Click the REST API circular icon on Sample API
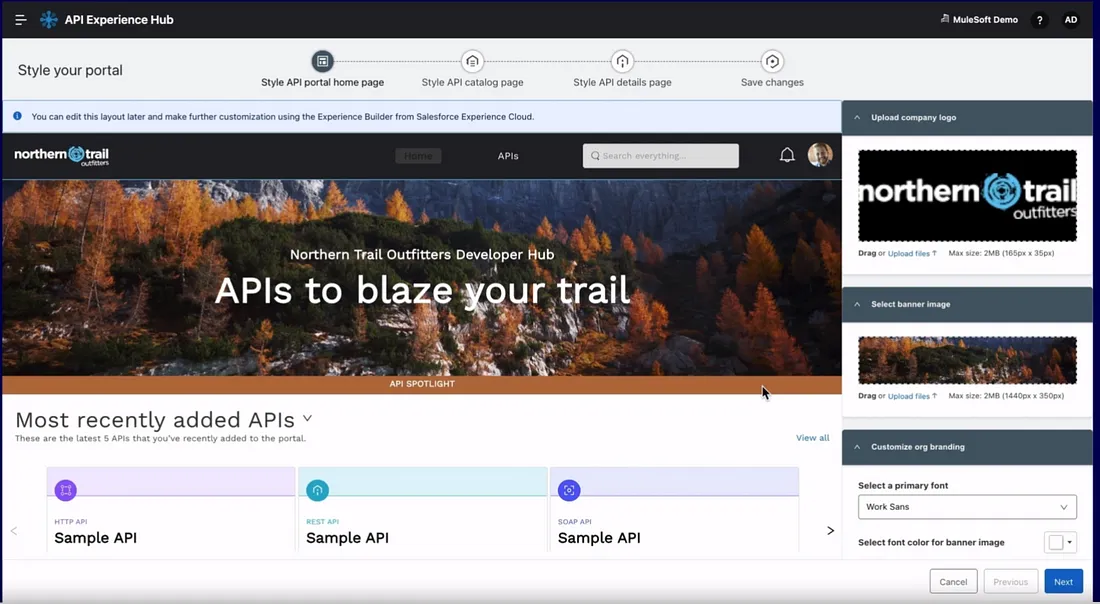 pos(317,490)
